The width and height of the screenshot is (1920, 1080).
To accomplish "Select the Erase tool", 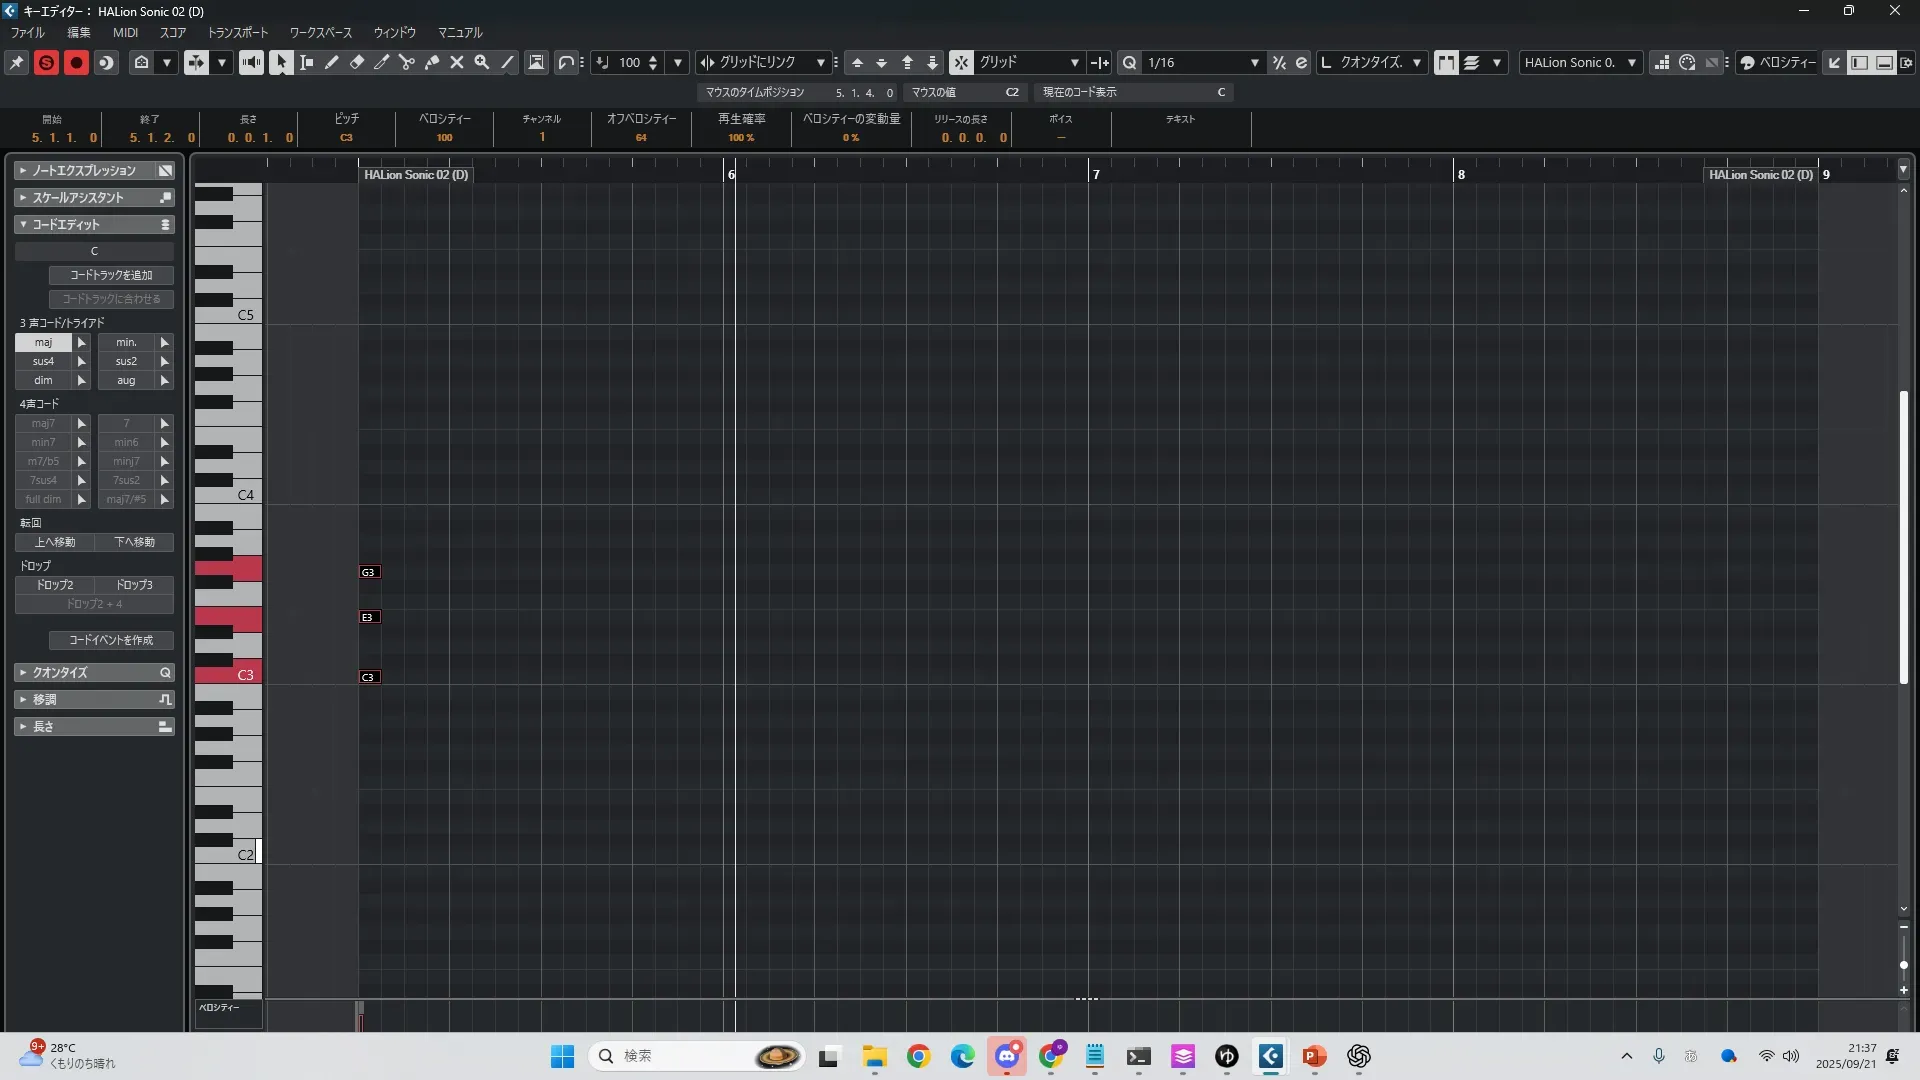I will [357, 62].
